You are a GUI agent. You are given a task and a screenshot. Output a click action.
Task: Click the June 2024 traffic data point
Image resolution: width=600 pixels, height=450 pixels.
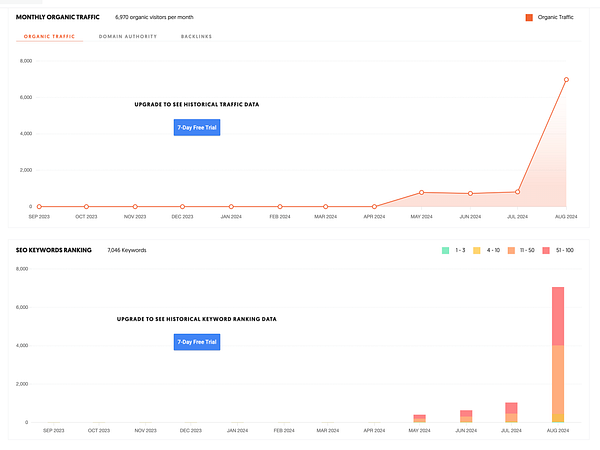(470, 194)
